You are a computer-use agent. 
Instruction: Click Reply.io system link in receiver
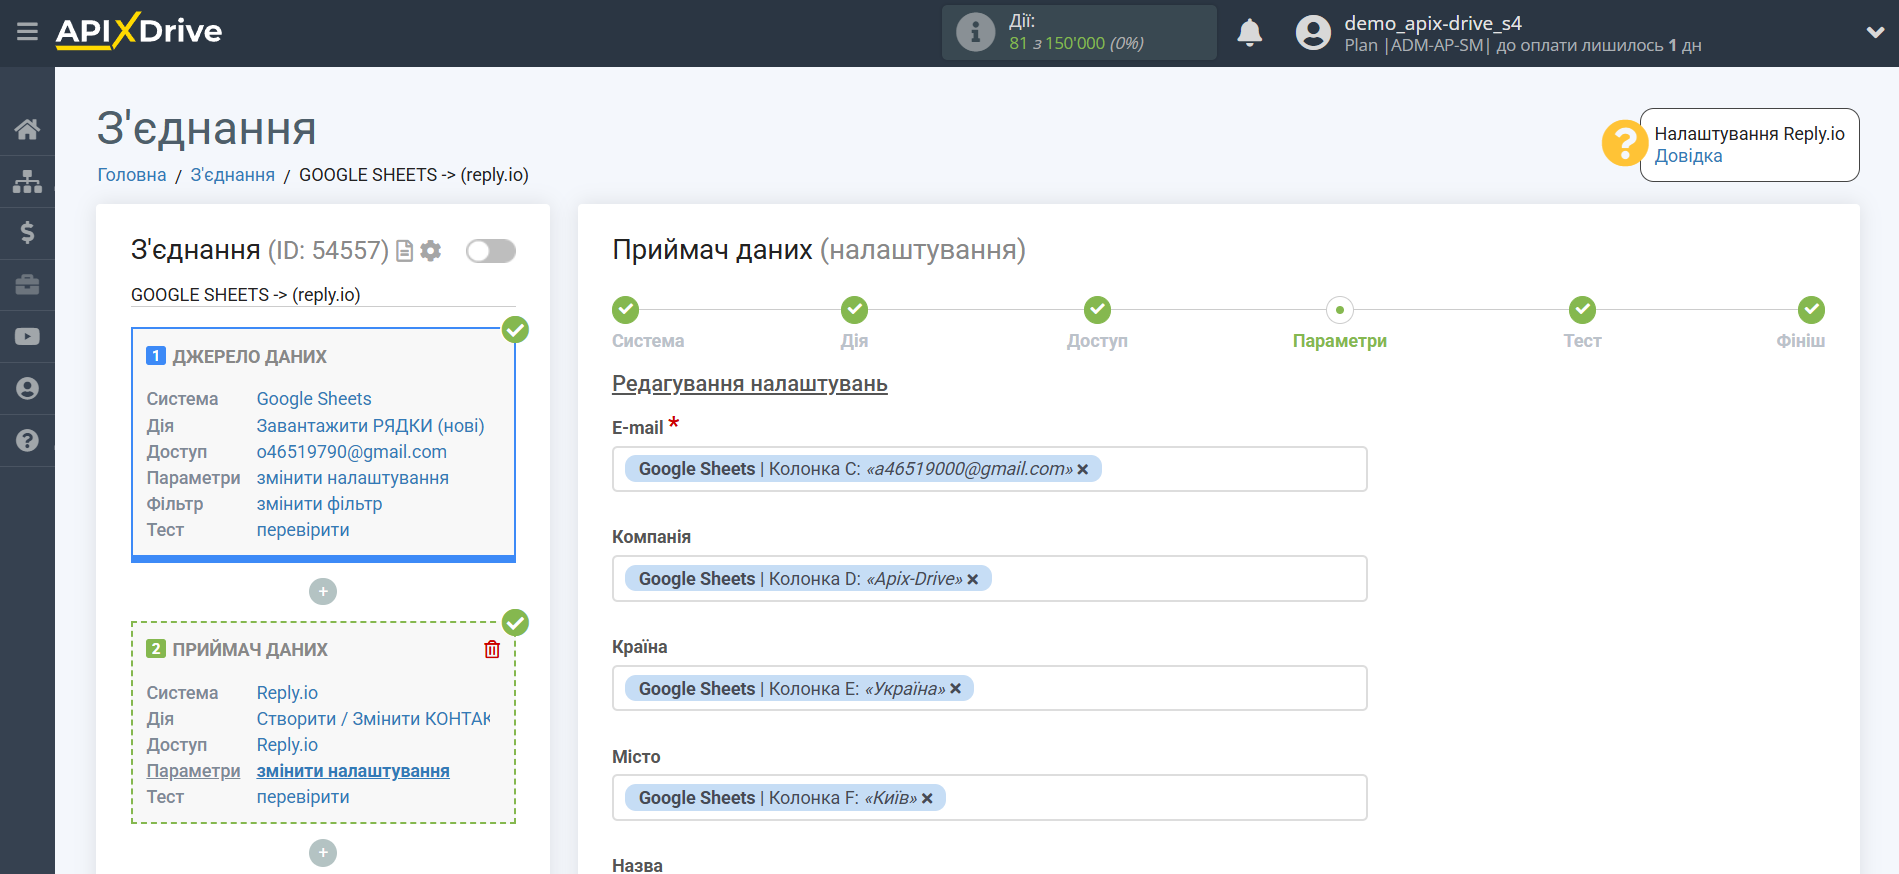coord(287,693)
